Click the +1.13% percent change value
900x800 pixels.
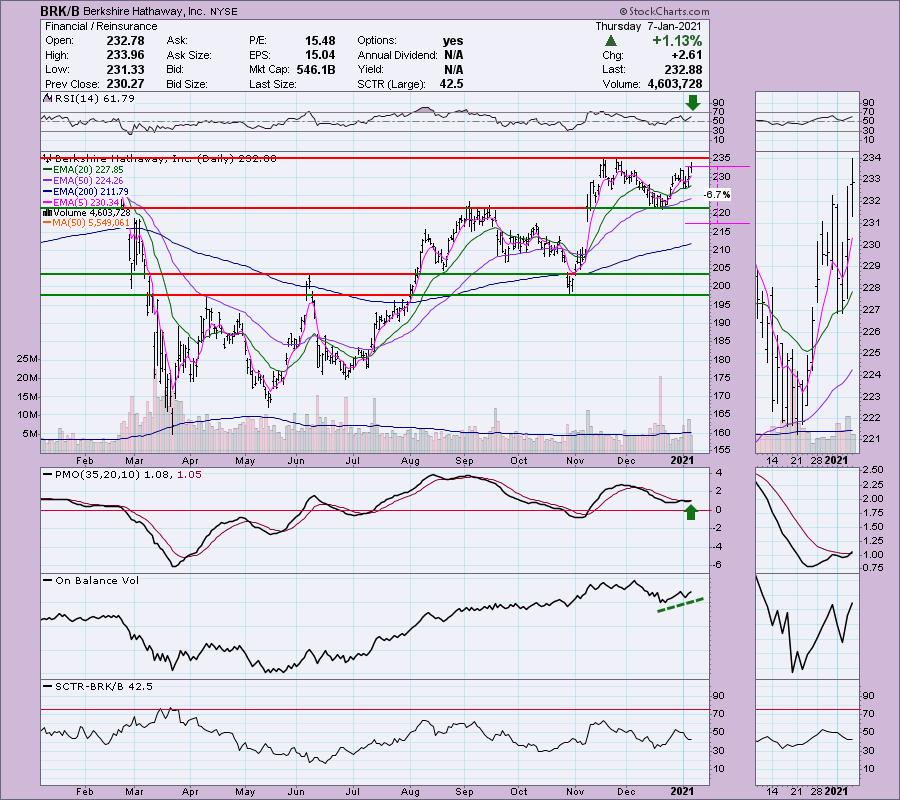click(677, 41)
